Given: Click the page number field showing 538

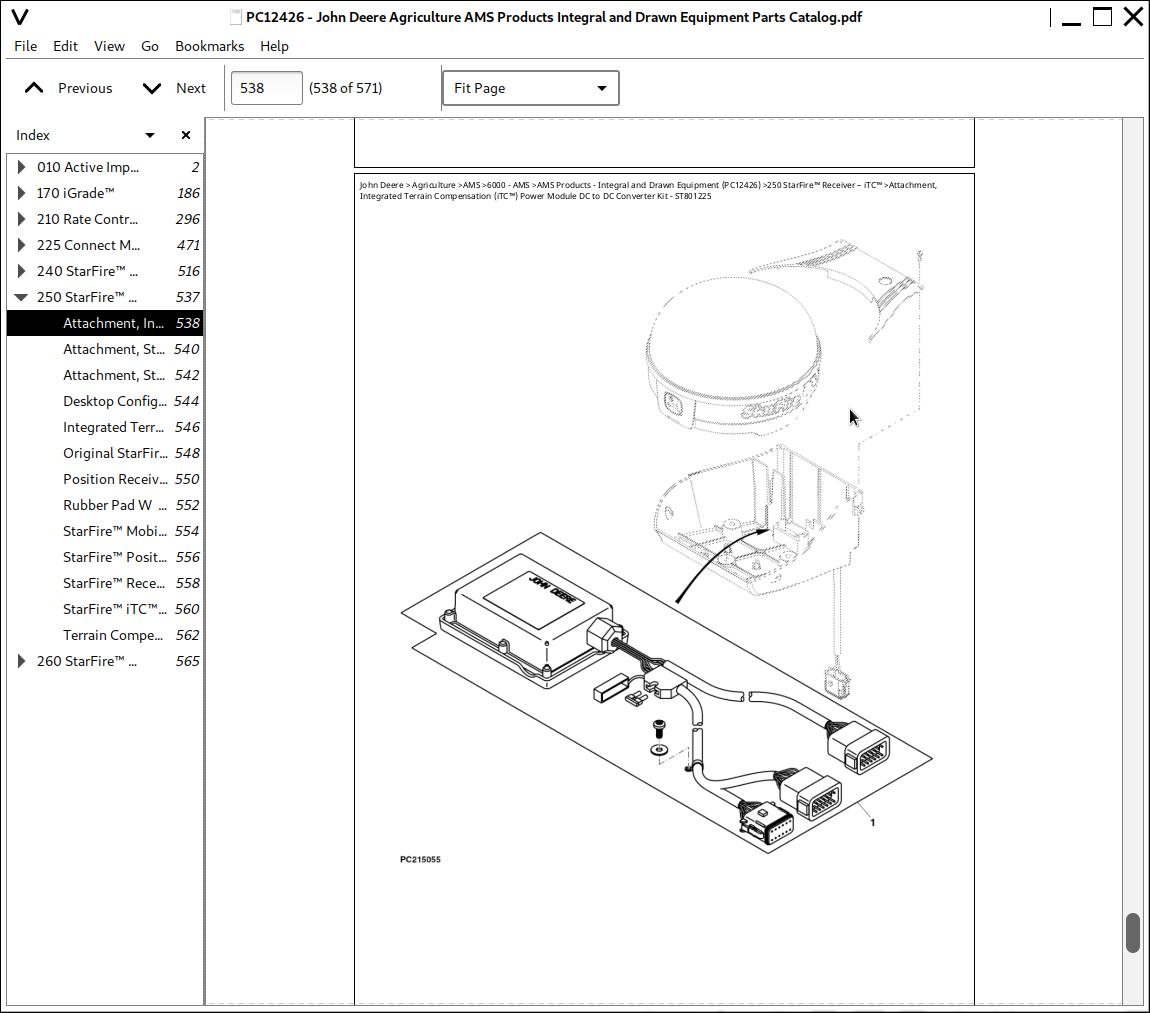Looking at the screenshot, I should [266, 88].
